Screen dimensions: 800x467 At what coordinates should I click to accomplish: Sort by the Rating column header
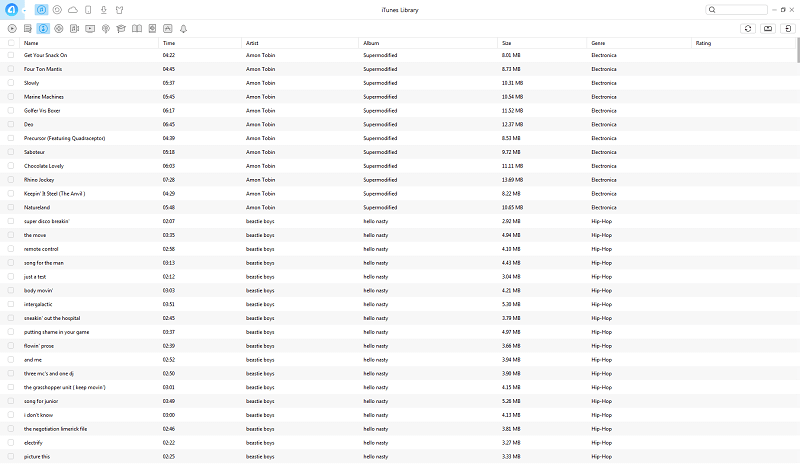pyautogui.click(x=743, y=43)
